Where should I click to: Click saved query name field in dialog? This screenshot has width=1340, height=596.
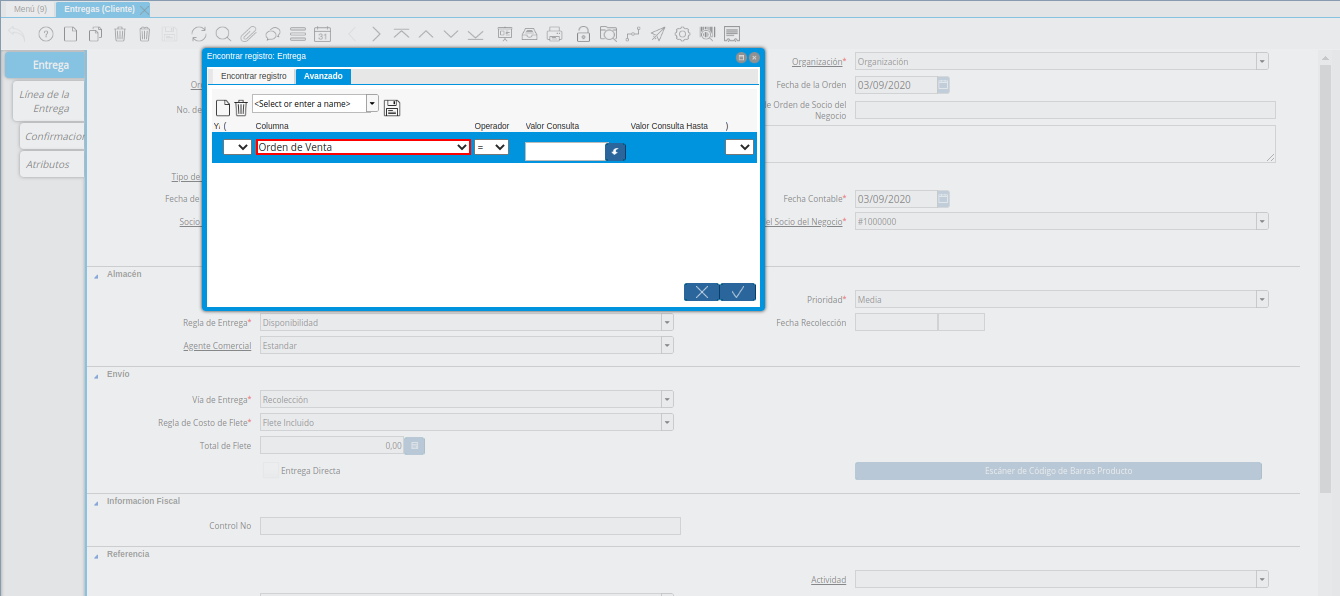click(309, 103)
